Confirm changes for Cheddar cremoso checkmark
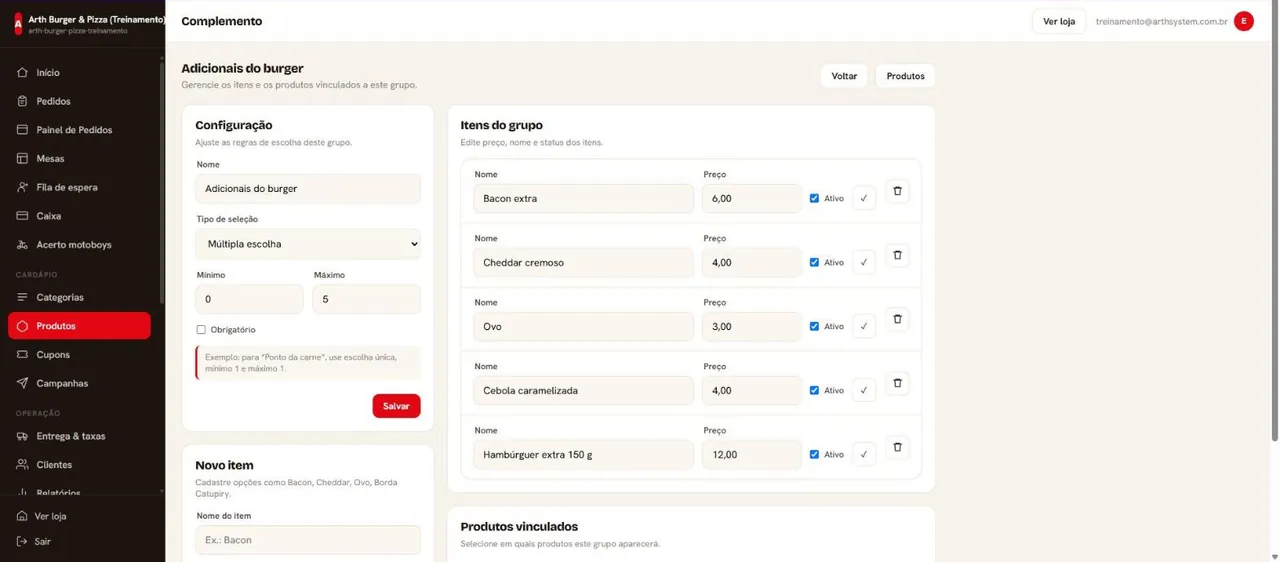 (x=864, y=262)
